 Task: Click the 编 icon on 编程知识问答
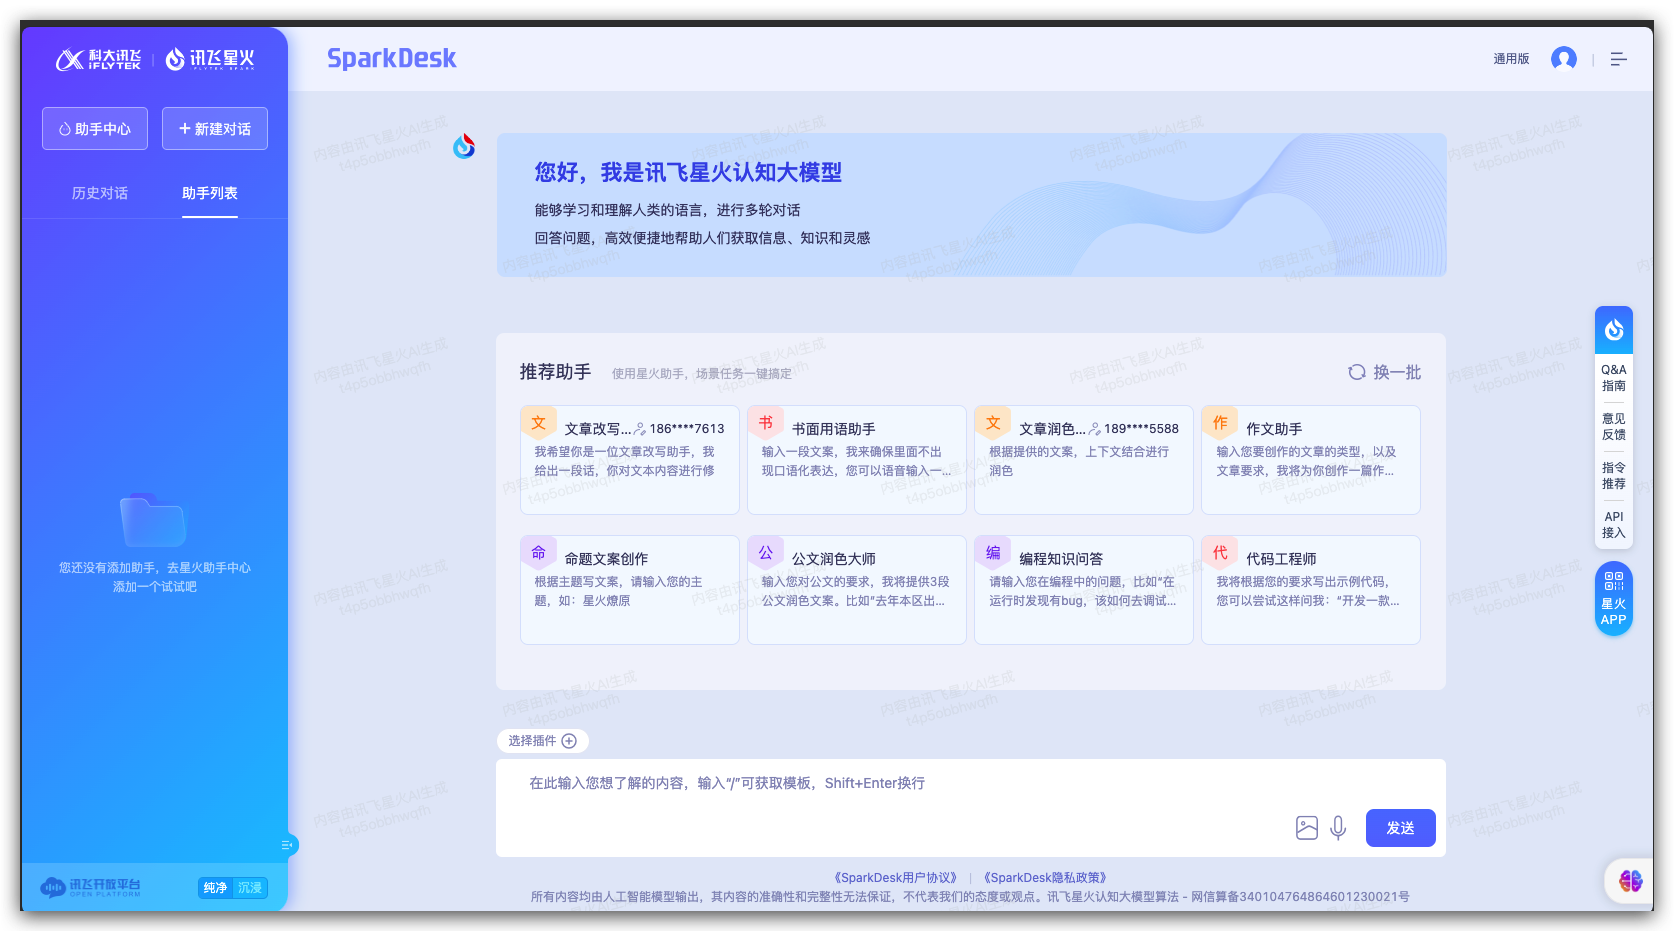[x=993, y=553]
